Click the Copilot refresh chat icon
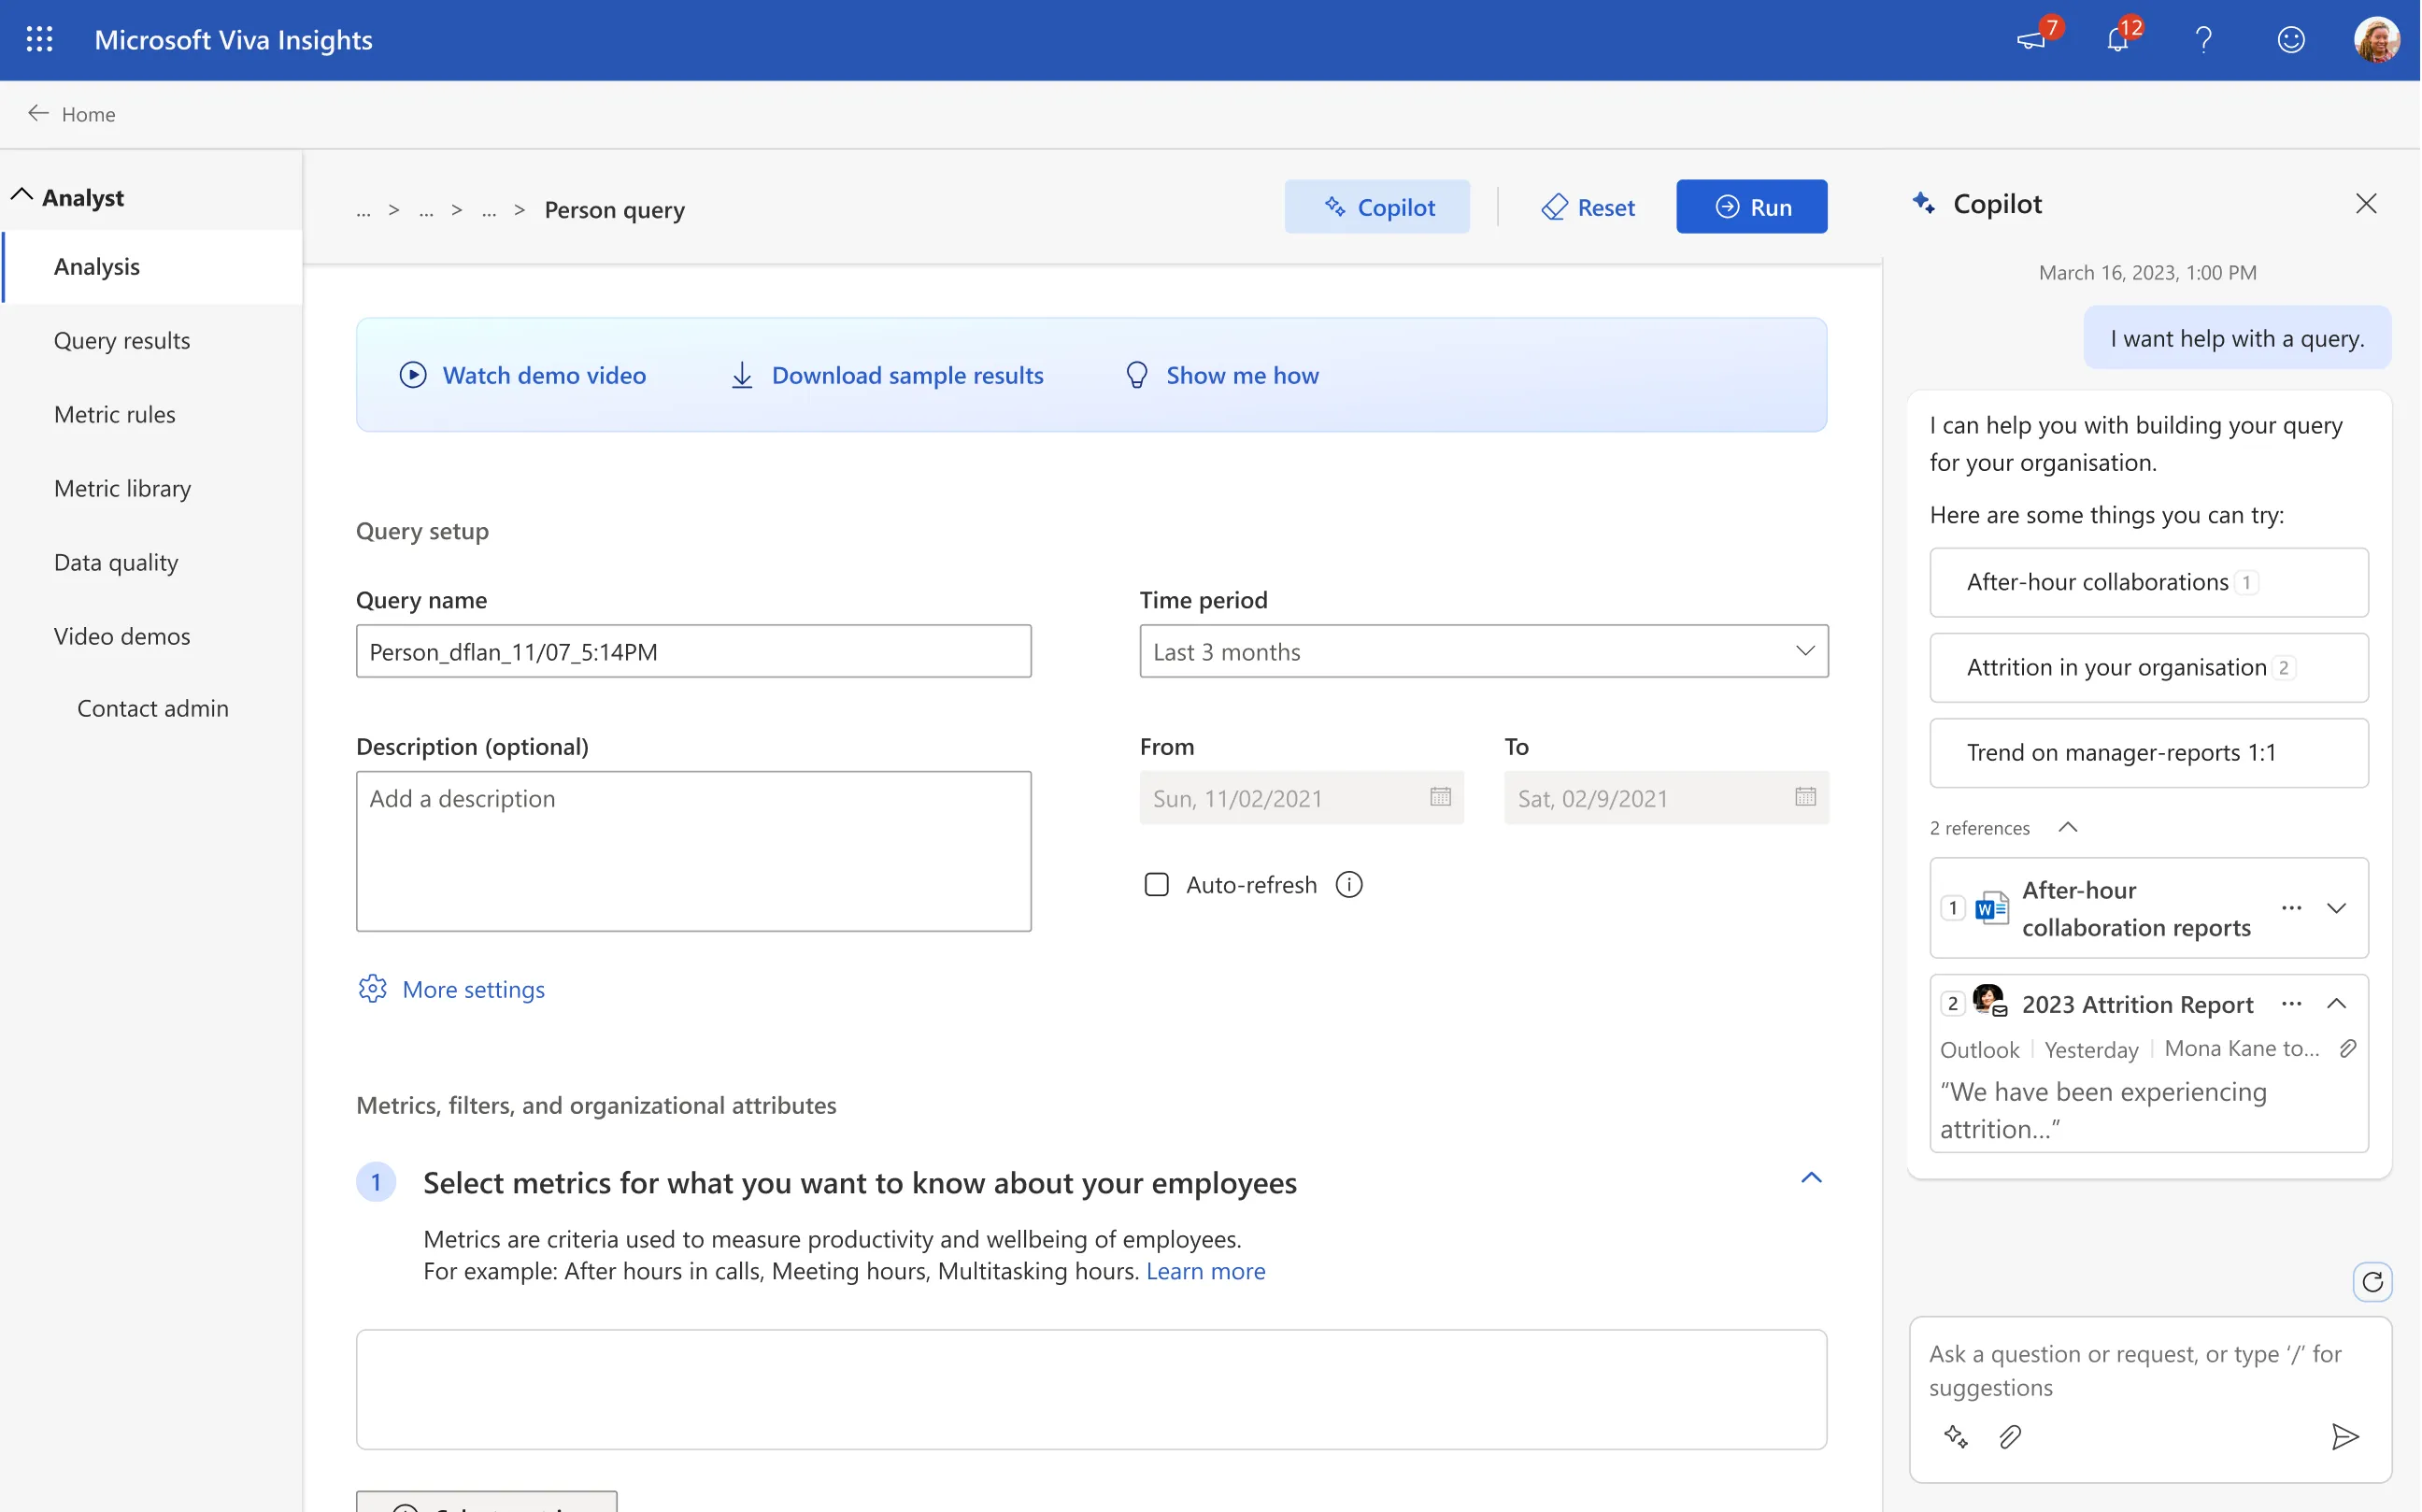The width and height of the screenshot is (2422, 1512). [x=2372, y=1282]
